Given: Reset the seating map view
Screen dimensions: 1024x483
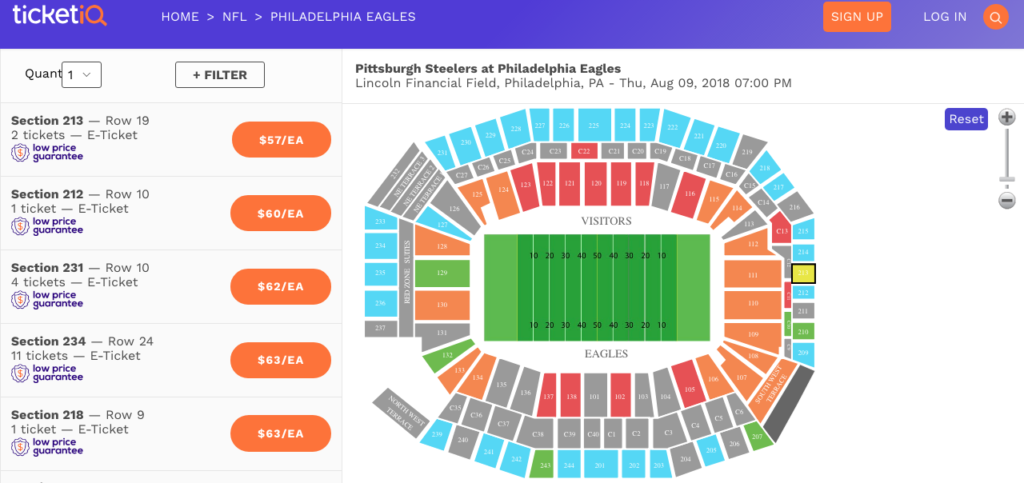Looking at the screenshot, I should click(966, 119).
